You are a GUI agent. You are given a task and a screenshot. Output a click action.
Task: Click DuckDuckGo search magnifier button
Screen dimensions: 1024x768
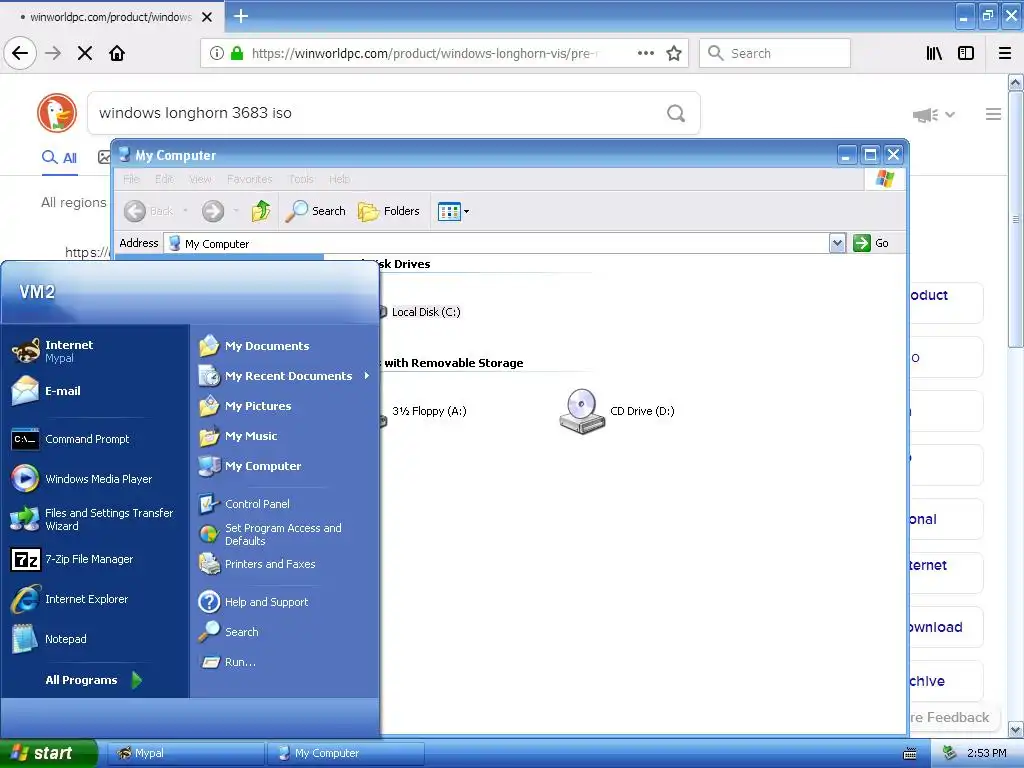coord(676,113)
